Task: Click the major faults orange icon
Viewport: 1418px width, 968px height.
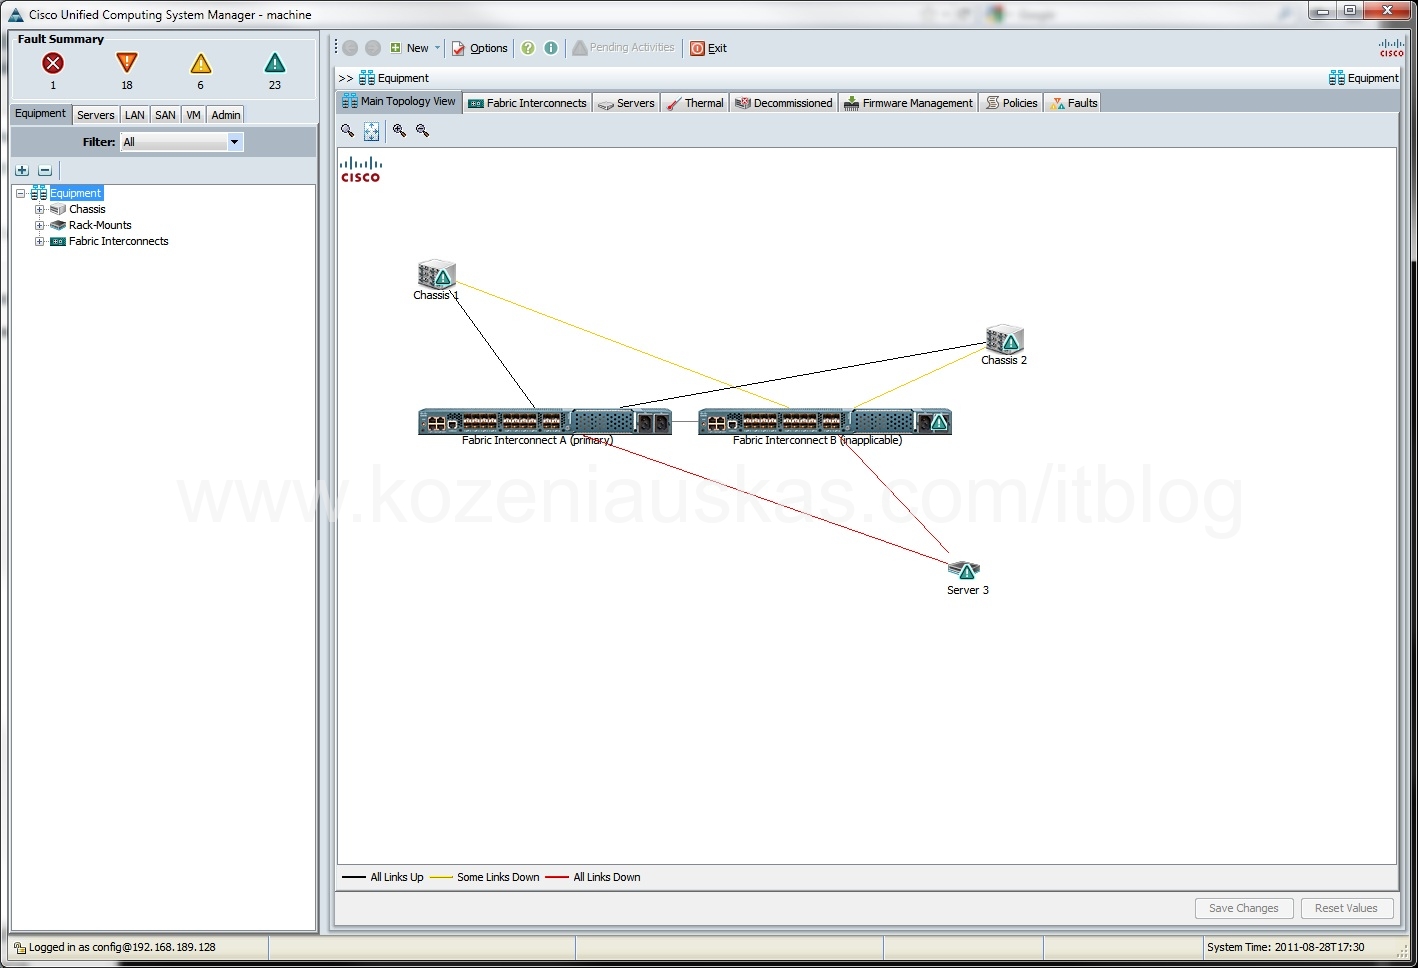Action: pos(126,64)
